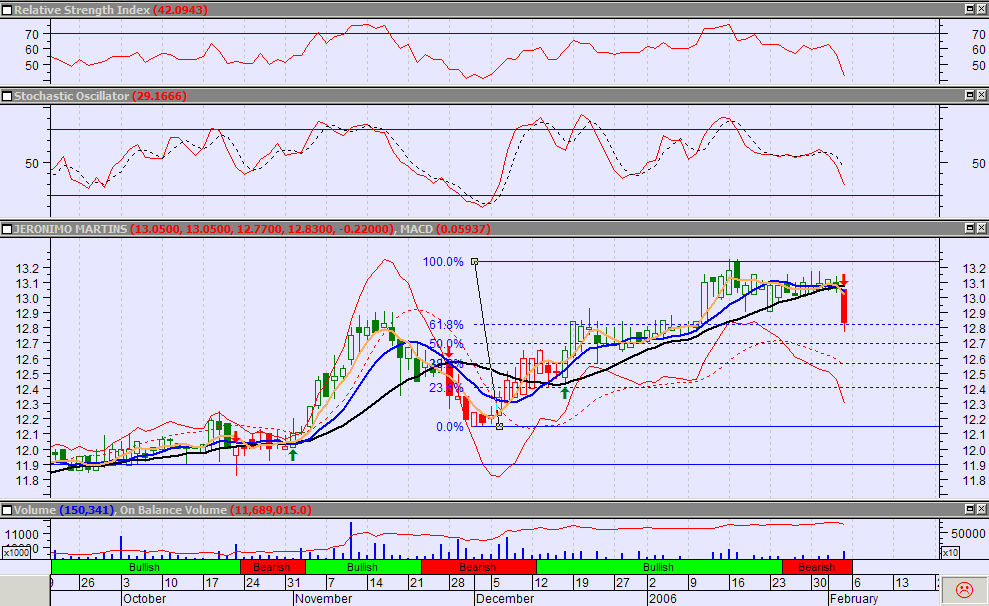Open the Expert Commentary sad-face icon
Screen dimensions: 989x606
(x=964, y=590)
